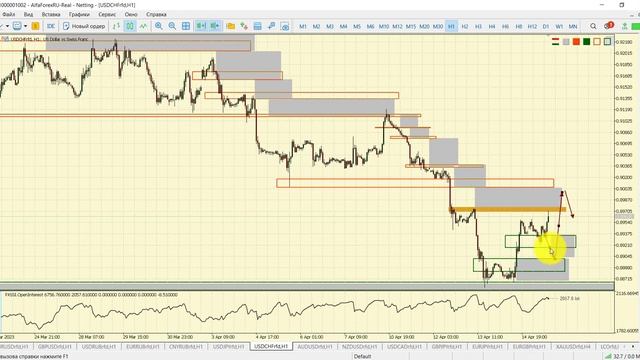Click the green outlined square on chart
Screen dimensions: 640x360
pyautogui.click(x=607, y=42)
